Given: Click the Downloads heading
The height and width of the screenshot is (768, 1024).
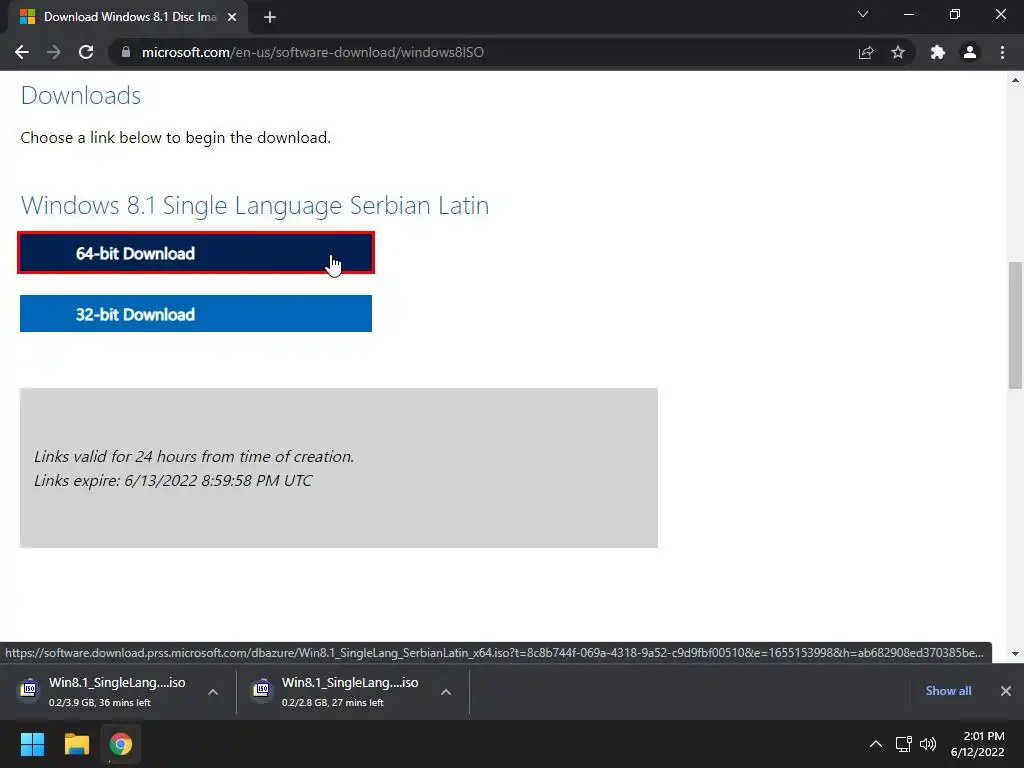Looking at the screenshot, I should 81,95.
